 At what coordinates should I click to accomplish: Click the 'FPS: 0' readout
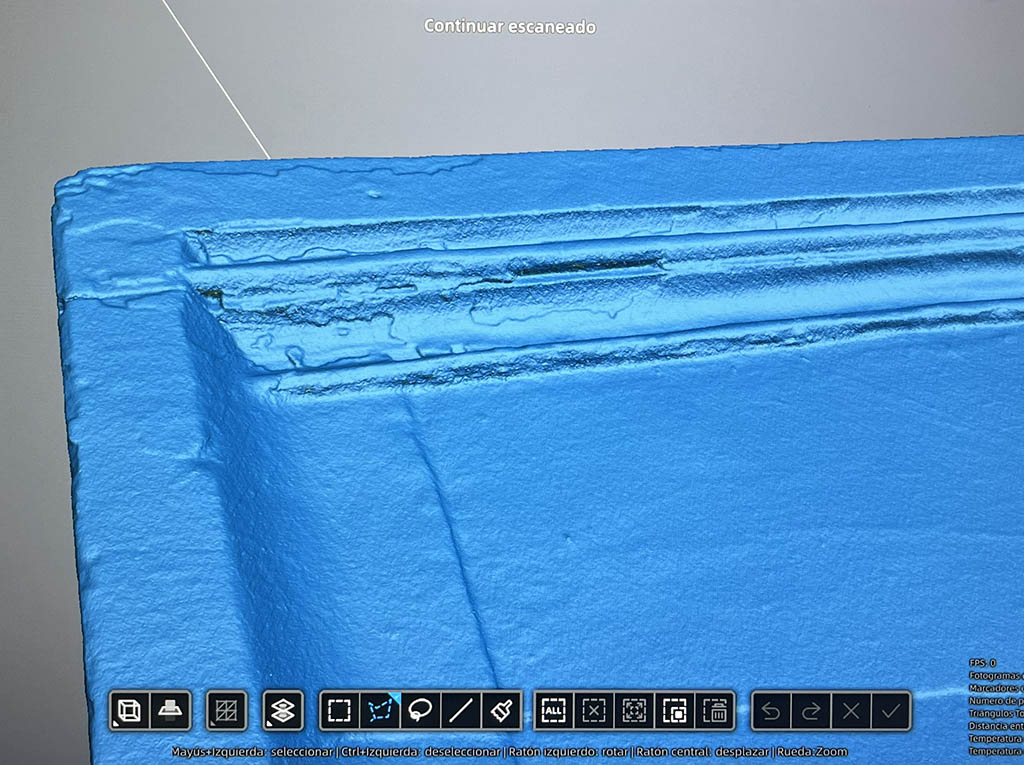pos(983,663)
